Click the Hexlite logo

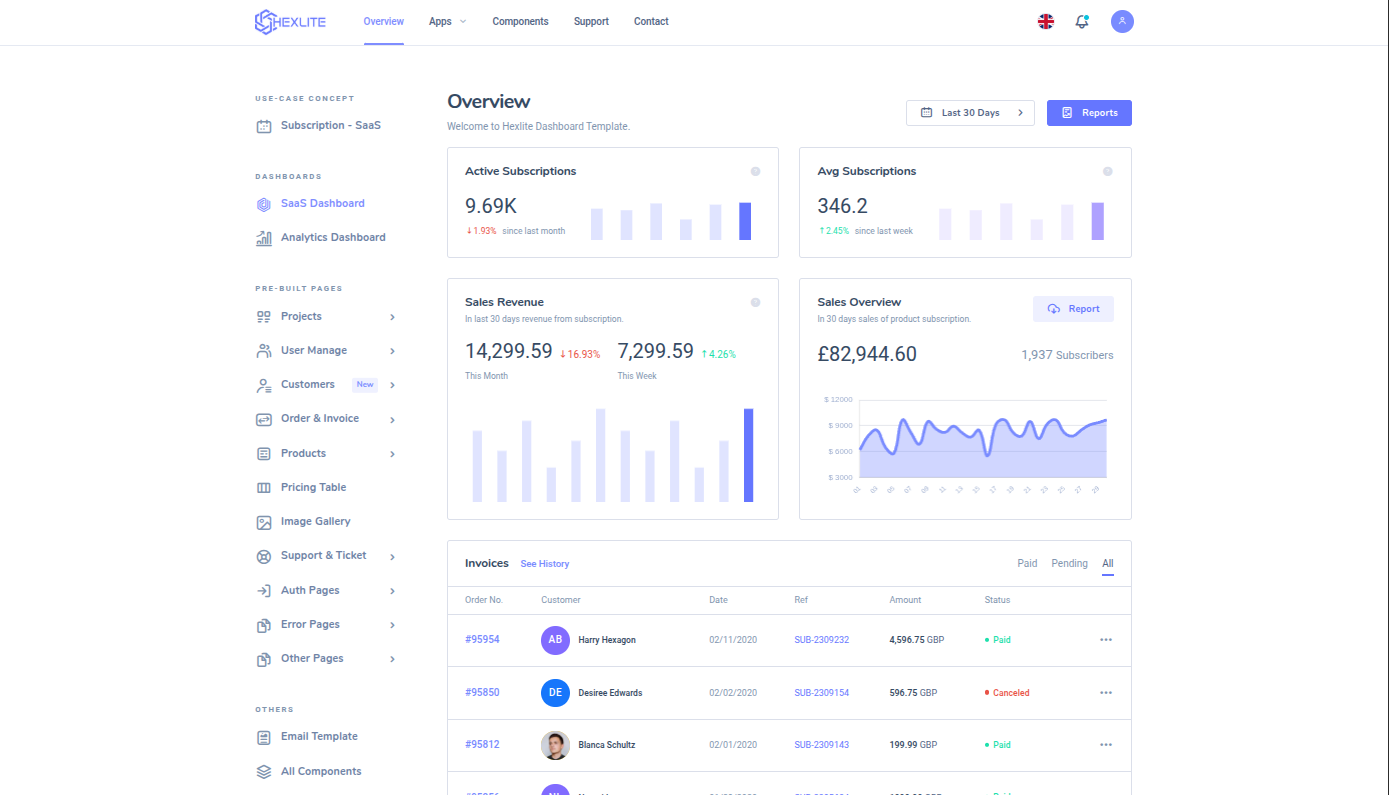[290, 22]
